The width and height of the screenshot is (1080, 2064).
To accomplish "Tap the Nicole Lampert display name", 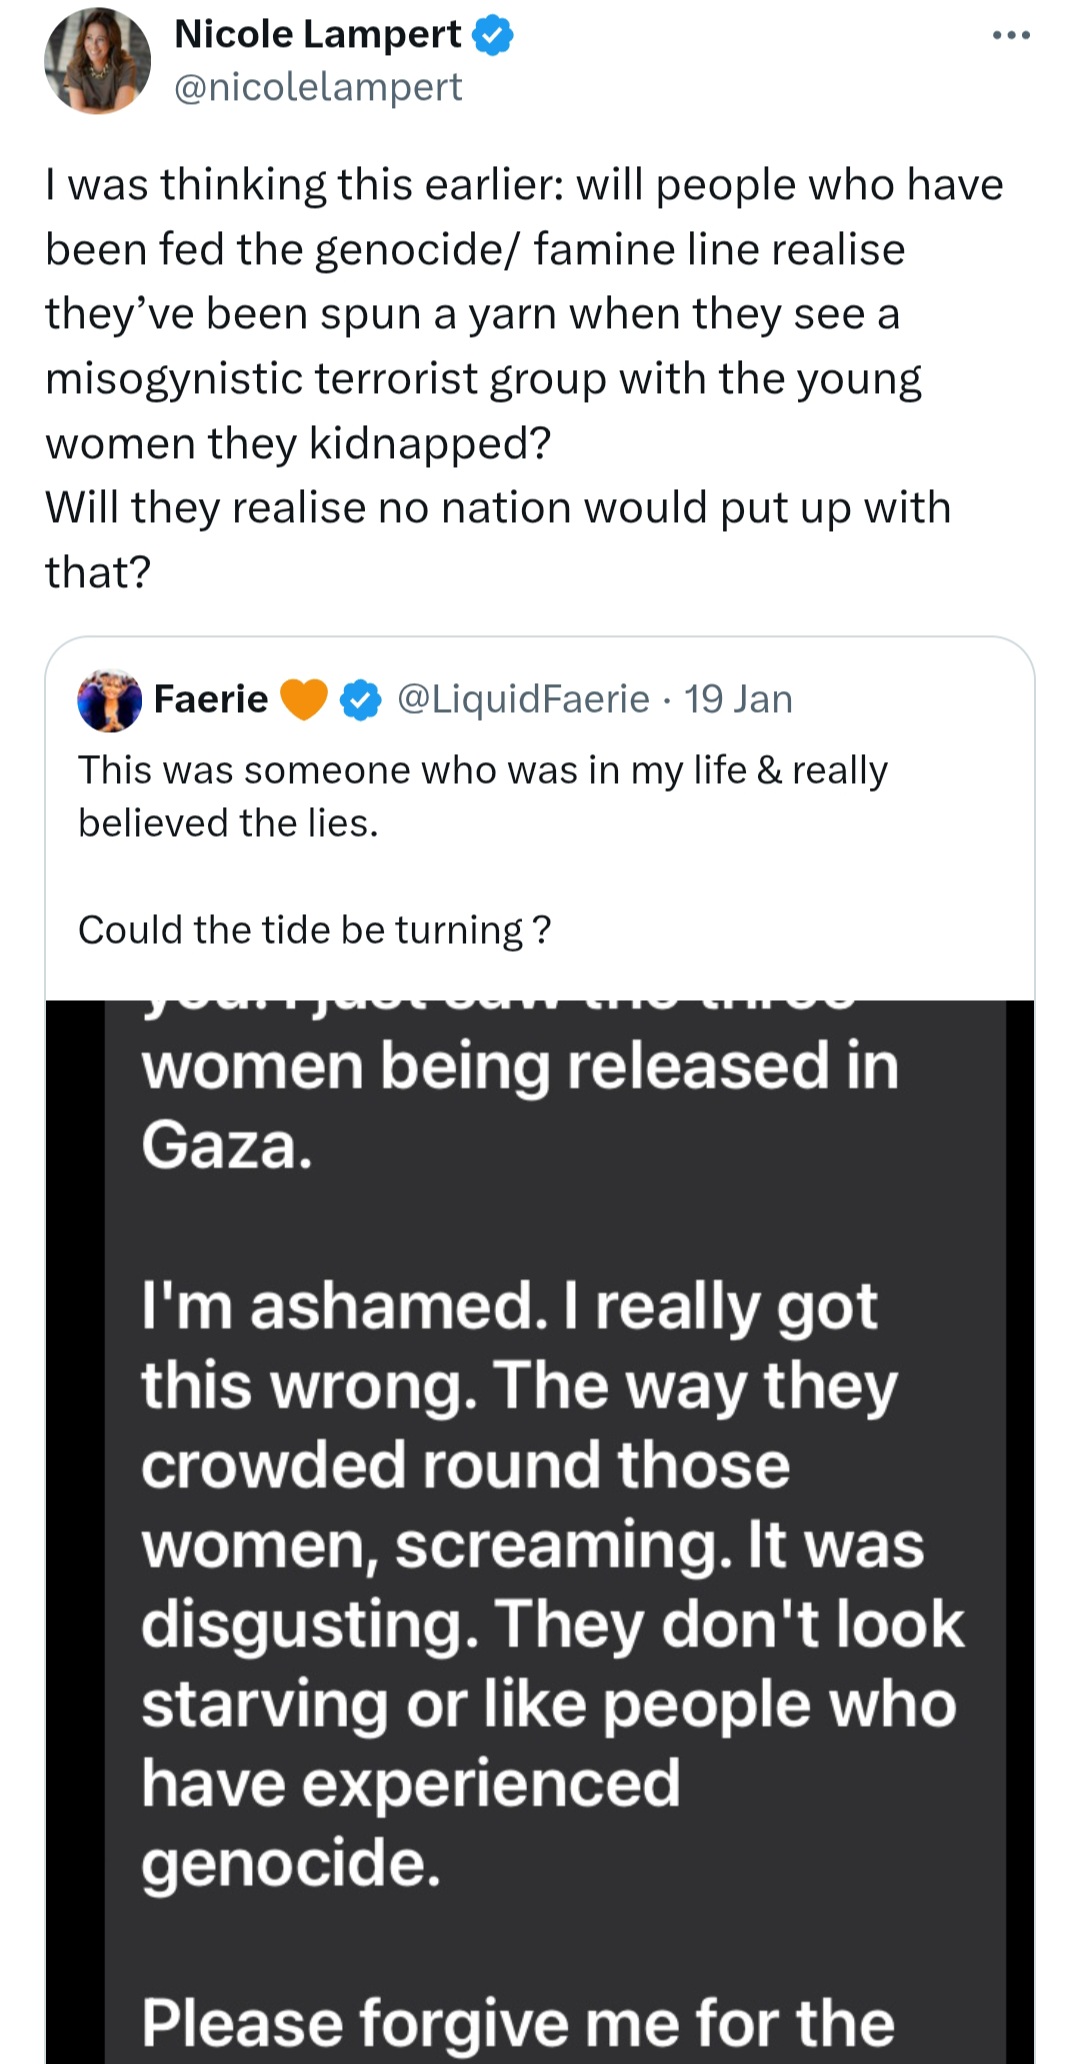I will click(317, 34).
